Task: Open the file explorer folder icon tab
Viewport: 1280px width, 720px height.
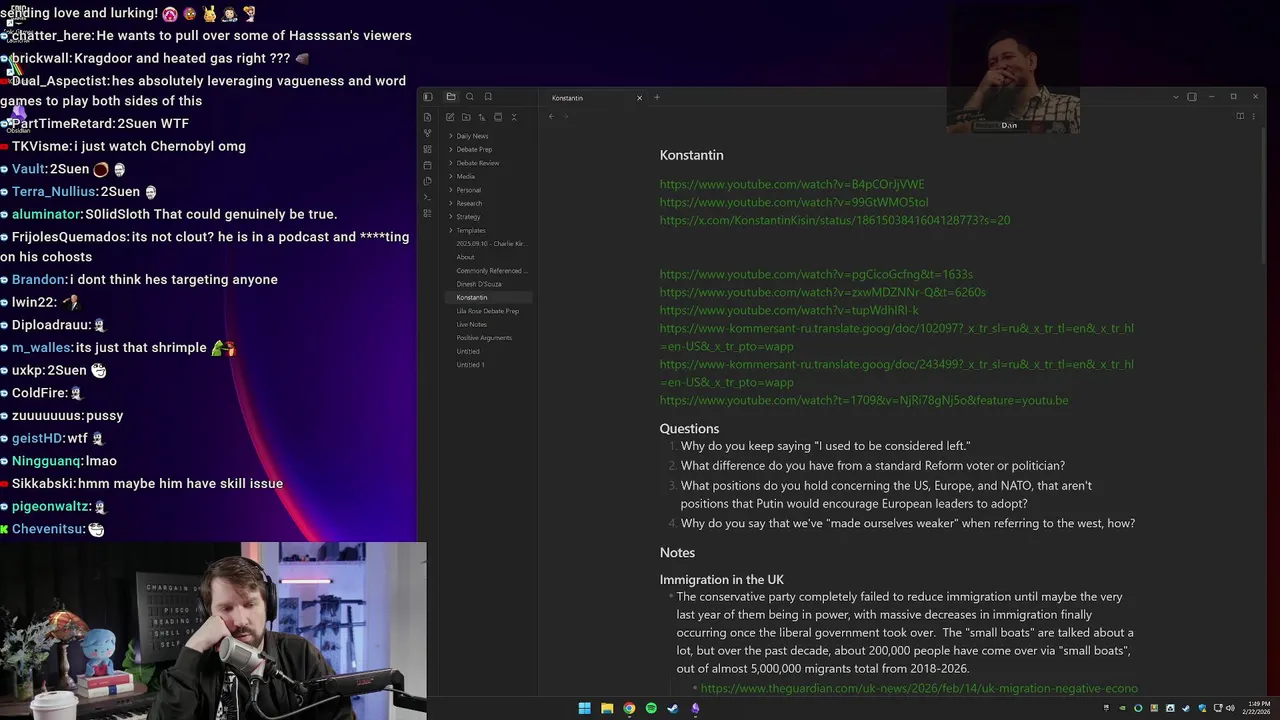Action: (x=451, y=97)
